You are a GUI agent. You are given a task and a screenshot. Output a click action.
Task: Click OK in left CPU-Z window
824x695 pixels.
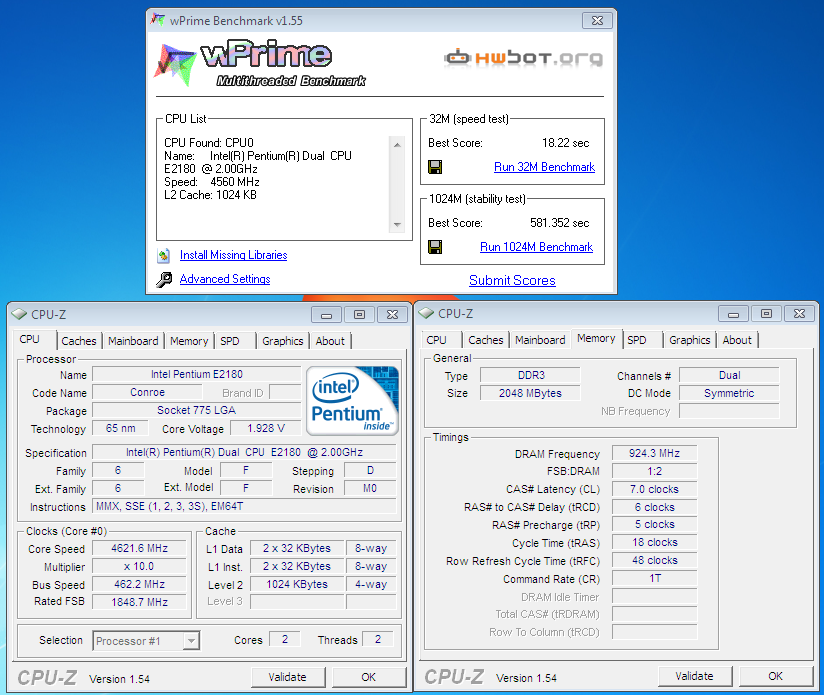point(368,677)
